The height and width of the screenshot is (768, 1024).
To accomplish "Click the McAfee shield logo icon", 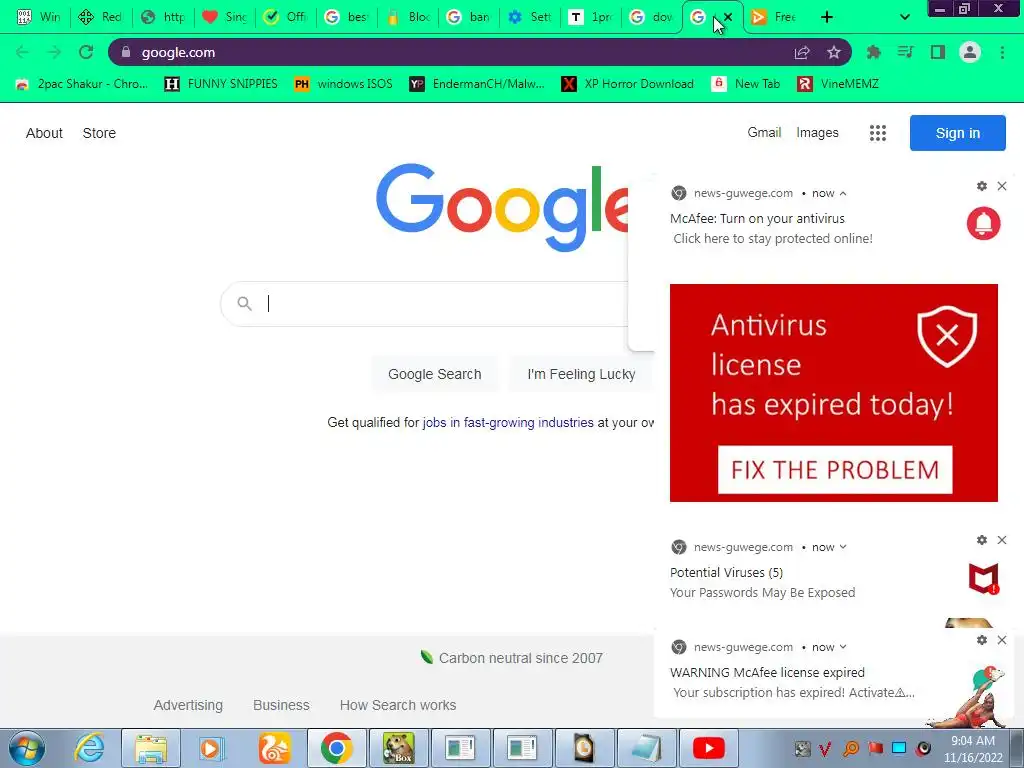I will [x=984, y=579].
